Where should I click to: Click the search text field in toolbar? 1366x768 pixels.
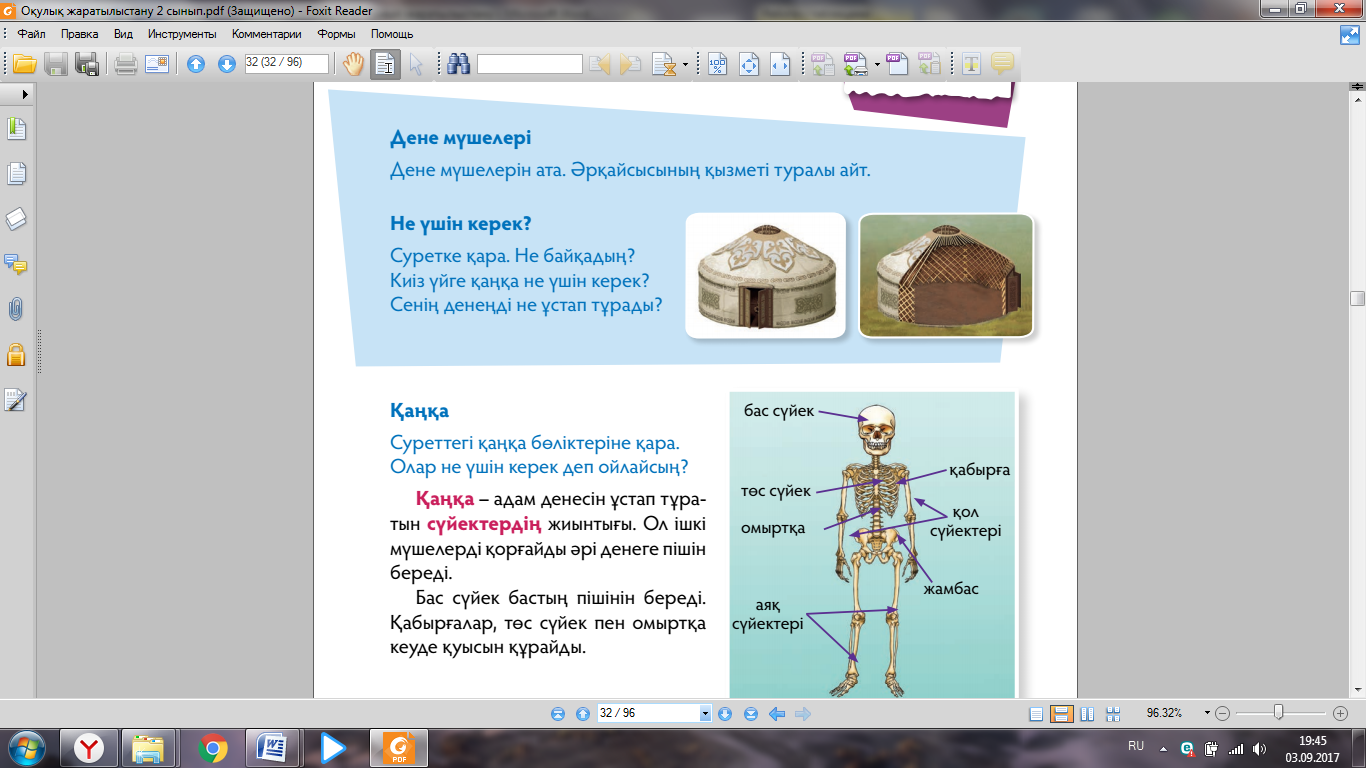pos(530,64)
